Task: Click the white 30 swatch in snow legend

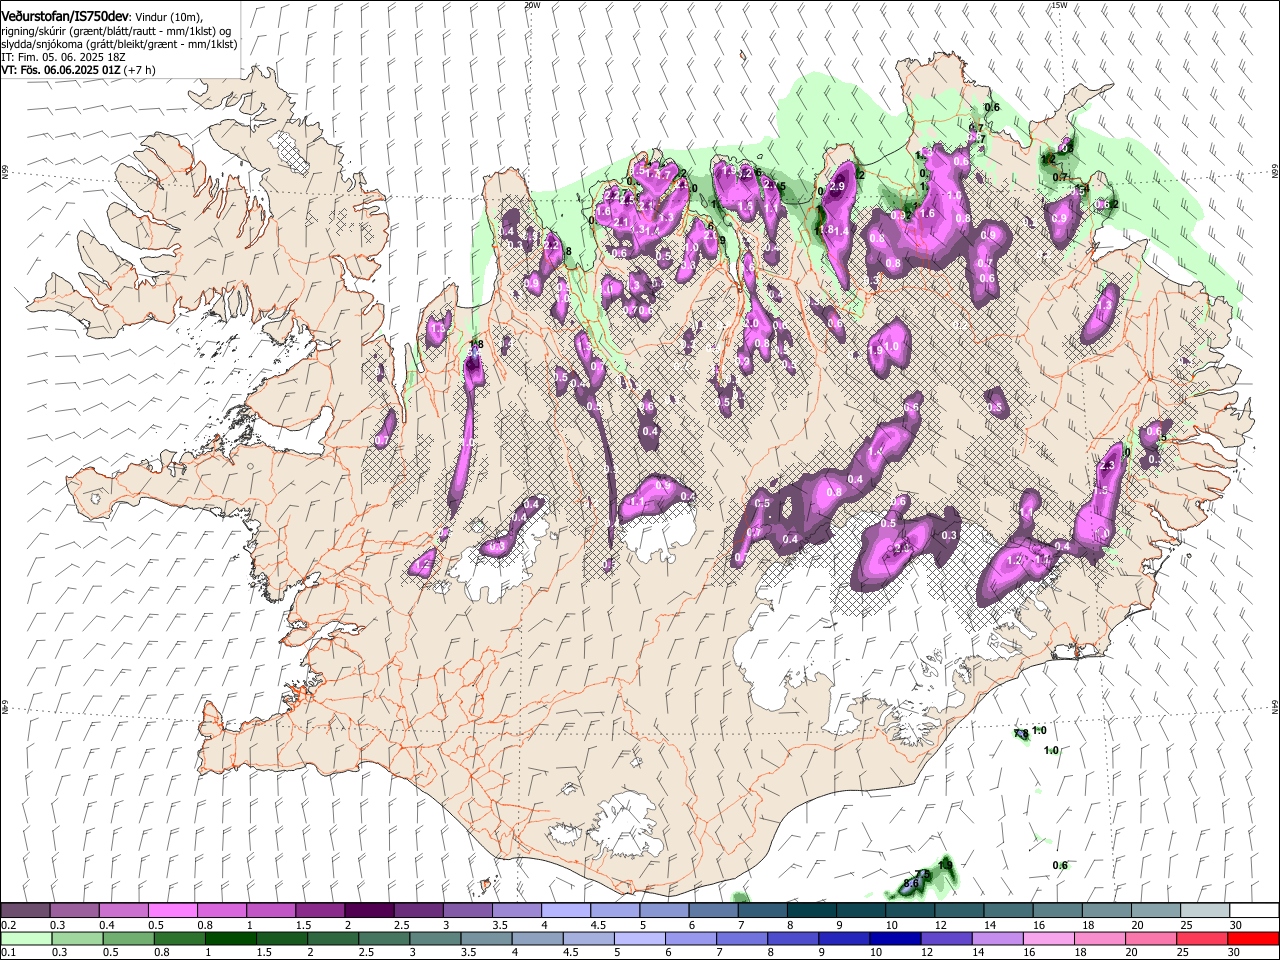Action: [1254, 910]
